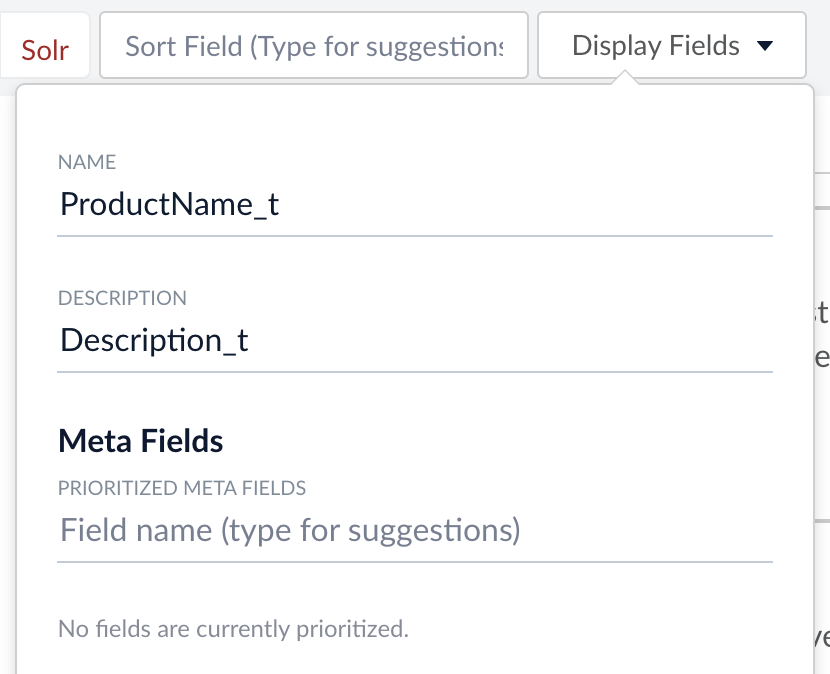Click into the Name field containing ProductName_t
This screenshot has width=830, height=674.
coord(415,204)
